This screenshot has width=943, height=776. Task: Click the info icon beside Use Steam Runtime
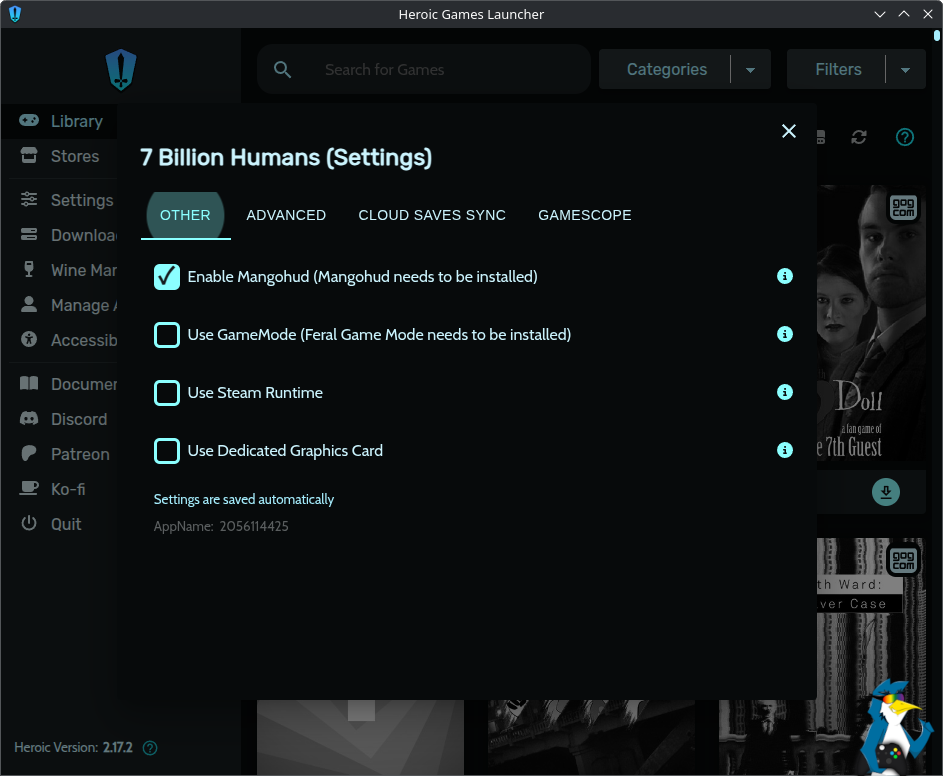[x=785, y=392]
